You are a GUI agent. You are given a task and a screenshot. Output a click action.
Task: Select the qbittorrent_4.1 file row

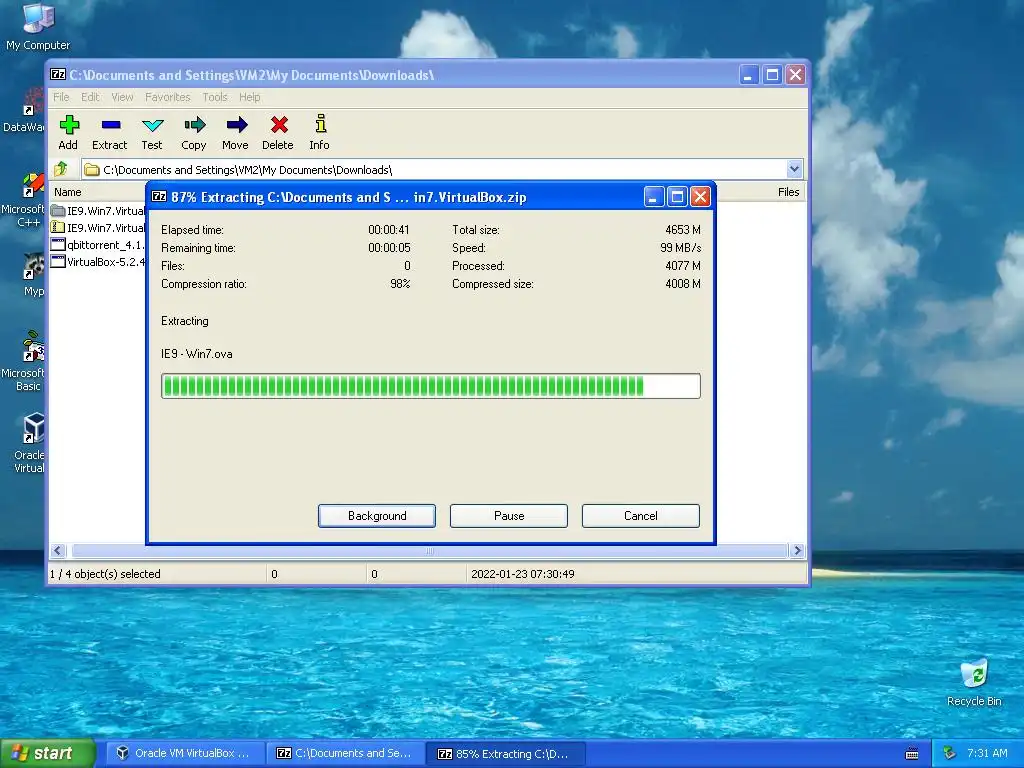(x=98, y=245)
